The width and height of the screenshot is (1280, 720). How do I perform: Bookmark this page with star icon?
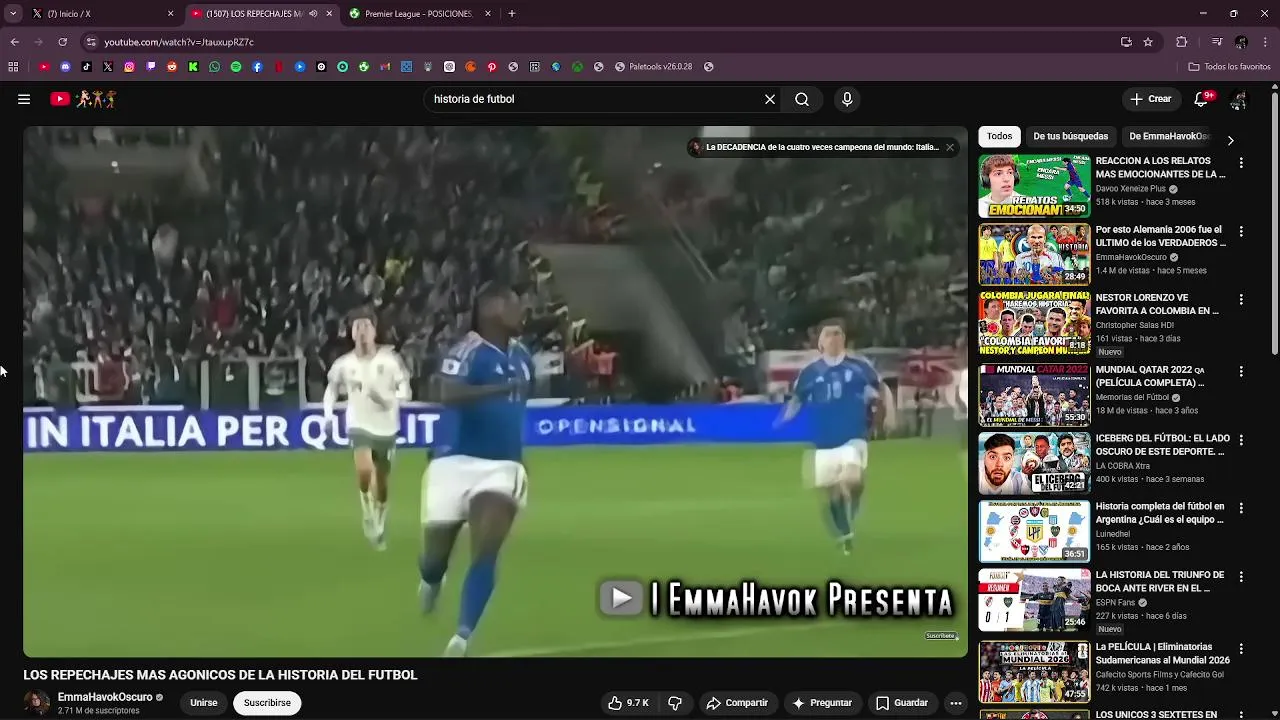1148,42
